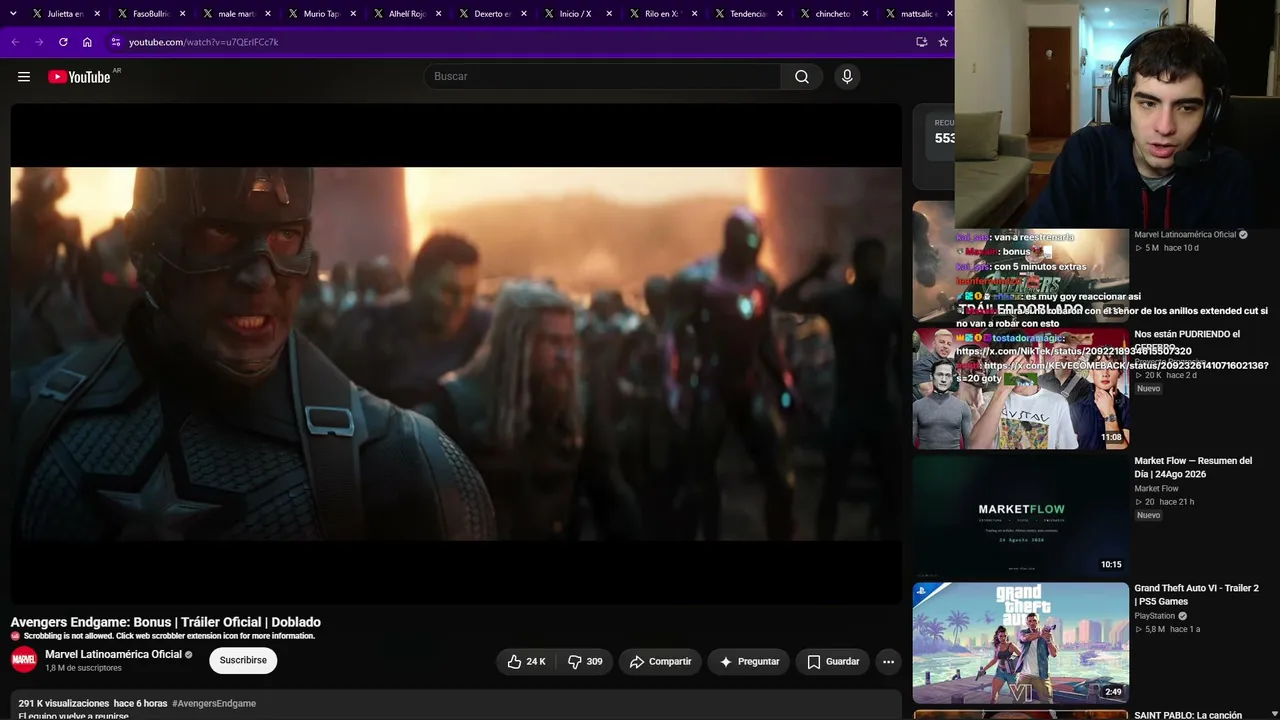Click the Suscribirse button
This screenshot has height=720, width=1280.
pos(243,660)
